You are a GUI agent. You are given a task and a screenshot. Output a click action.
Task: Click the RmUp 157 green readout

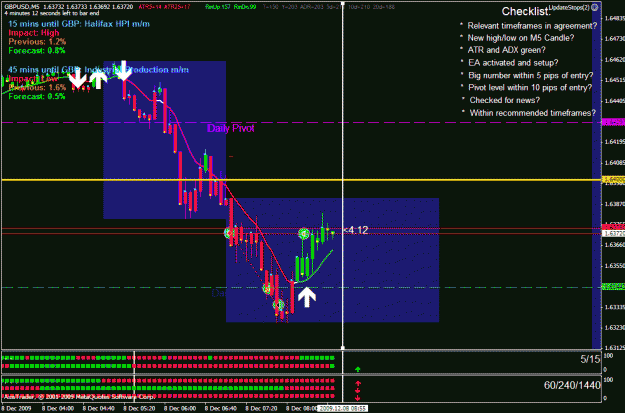point(216,7)
